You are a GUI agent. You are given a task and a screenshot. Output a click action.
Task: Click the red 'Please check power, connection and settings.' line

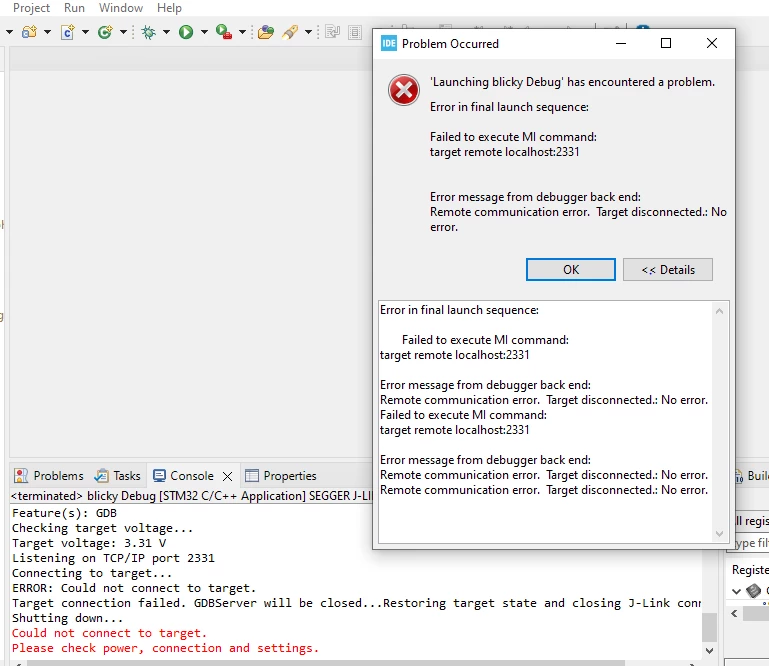pyautogui.click(x=165, y=648)
